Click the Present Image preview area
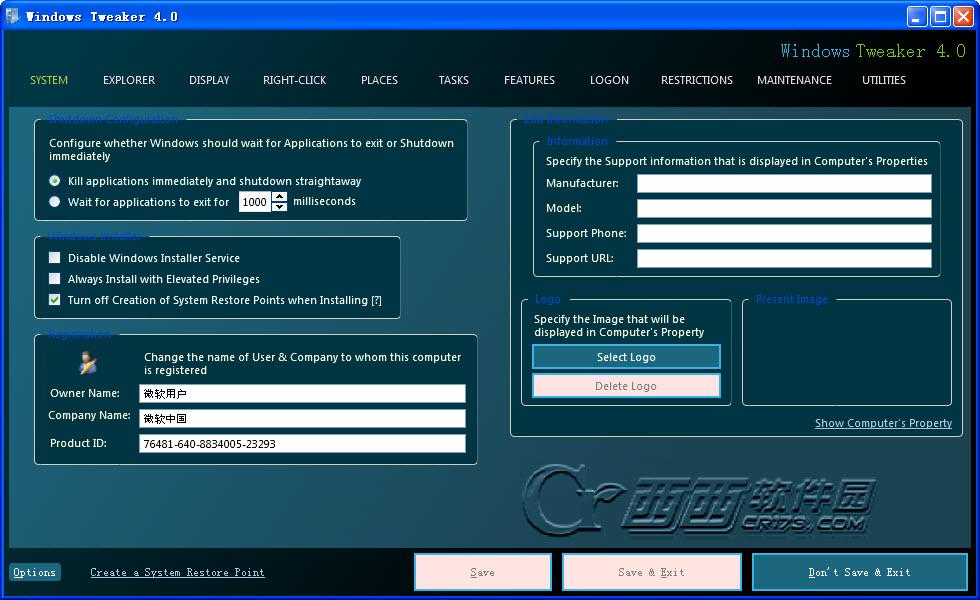 [847, 354]
